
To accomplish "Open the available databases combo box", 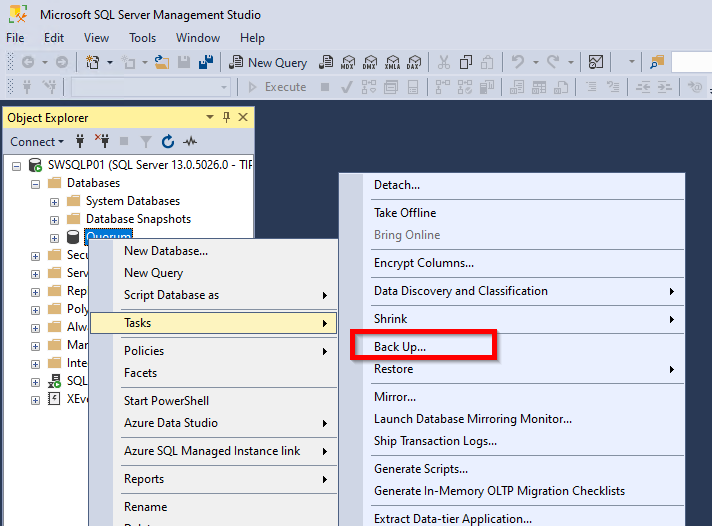I will pos(150,87).
